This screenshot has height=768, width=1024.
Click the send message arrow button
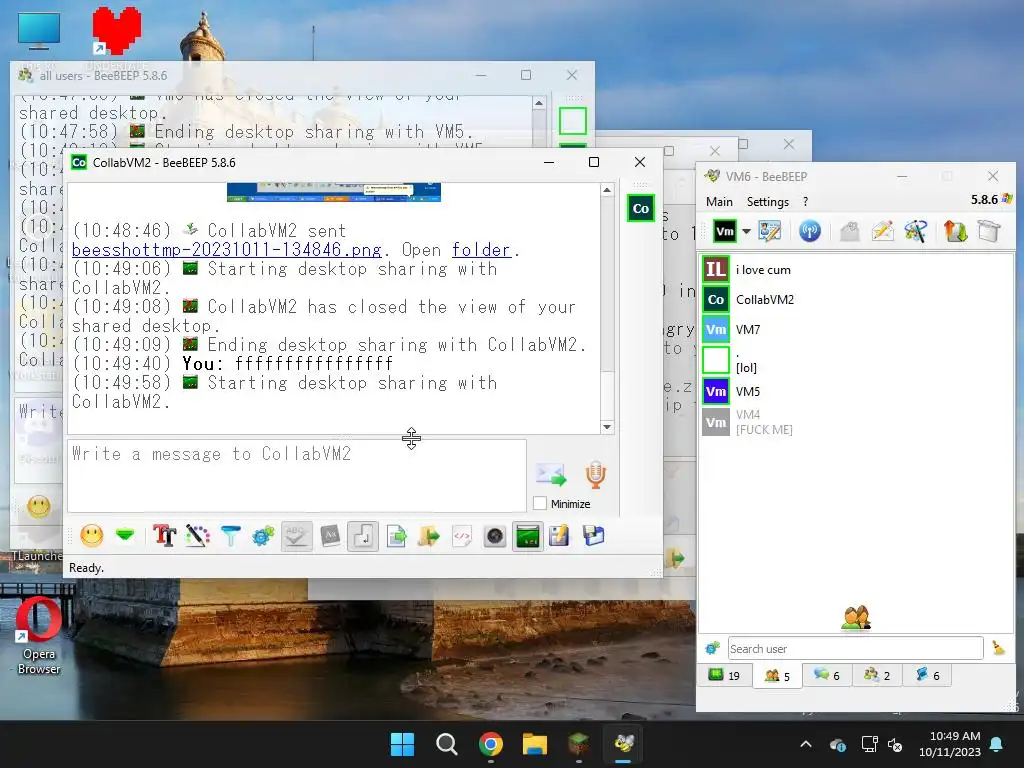click(x=551, y=475)
